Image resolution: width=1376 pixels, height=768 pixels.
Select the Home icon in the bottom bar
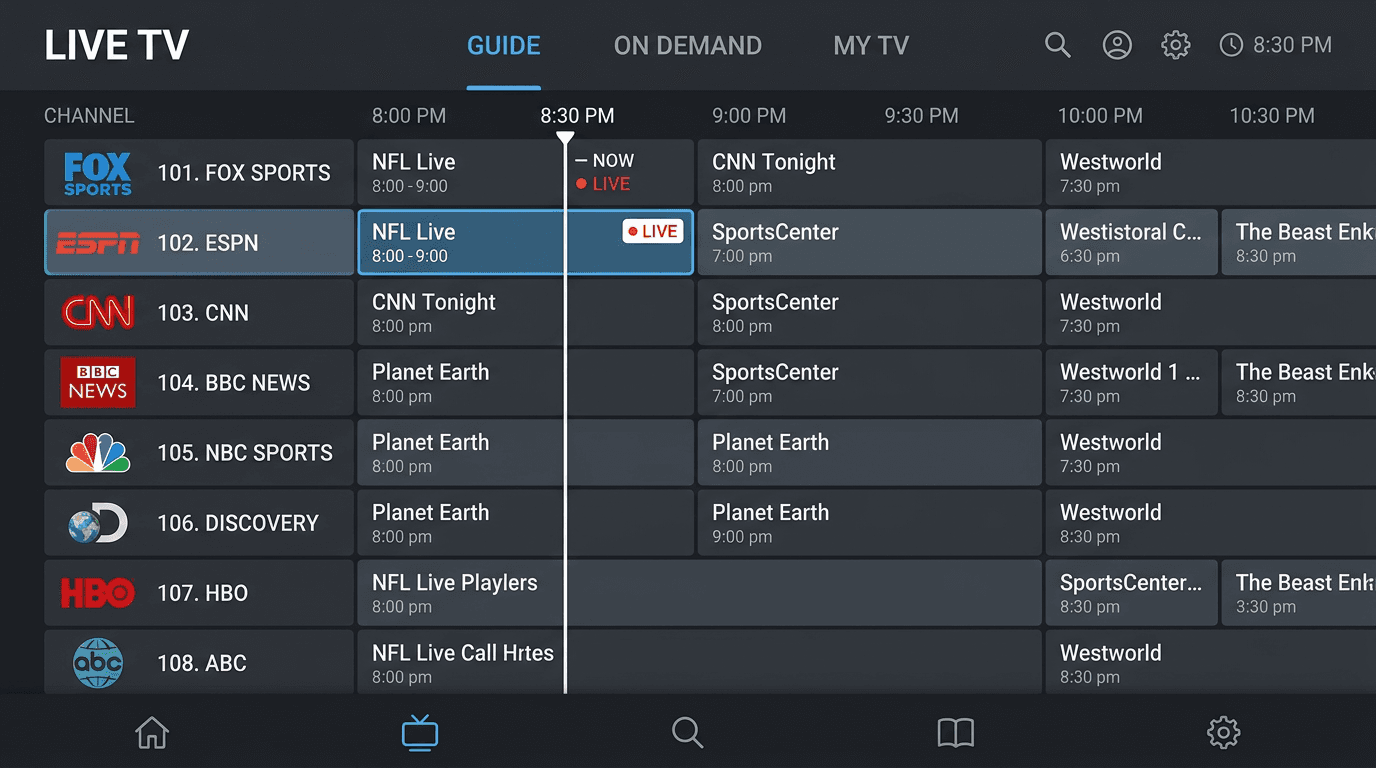coord(151,733)
